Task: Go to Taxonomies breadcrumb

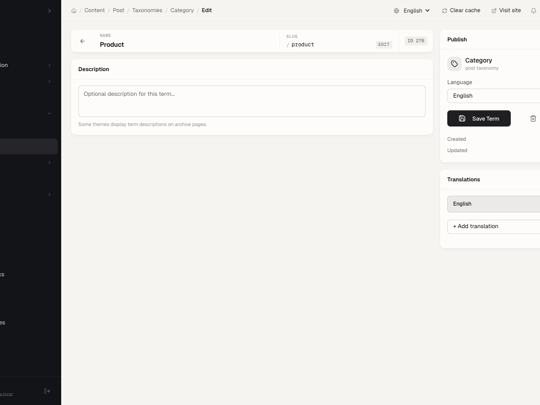Action: point(147,10)
